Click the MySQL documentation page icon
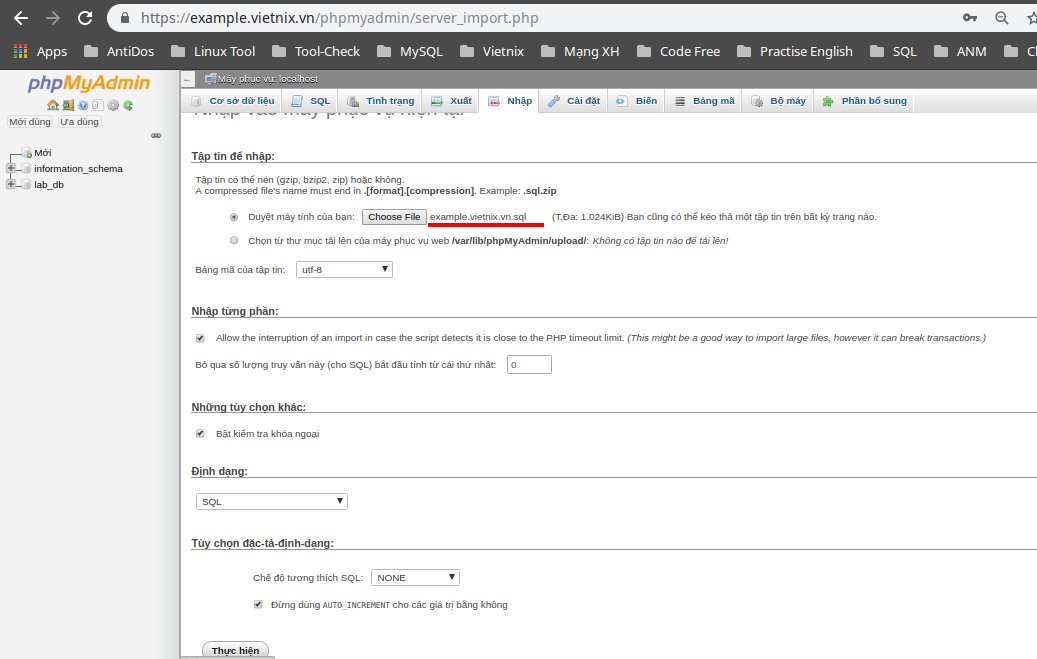Image resolution: width=1037 pixels, height=659 pixels. 98,105
